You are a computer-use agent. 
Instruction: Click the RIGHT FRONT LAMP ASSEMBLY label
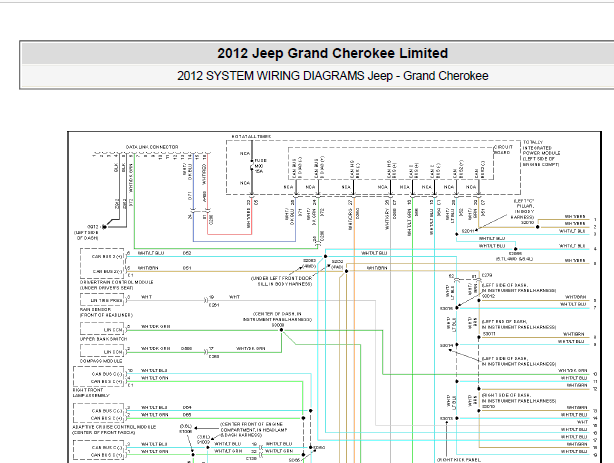pyautogui.click(x=91, y=393)
